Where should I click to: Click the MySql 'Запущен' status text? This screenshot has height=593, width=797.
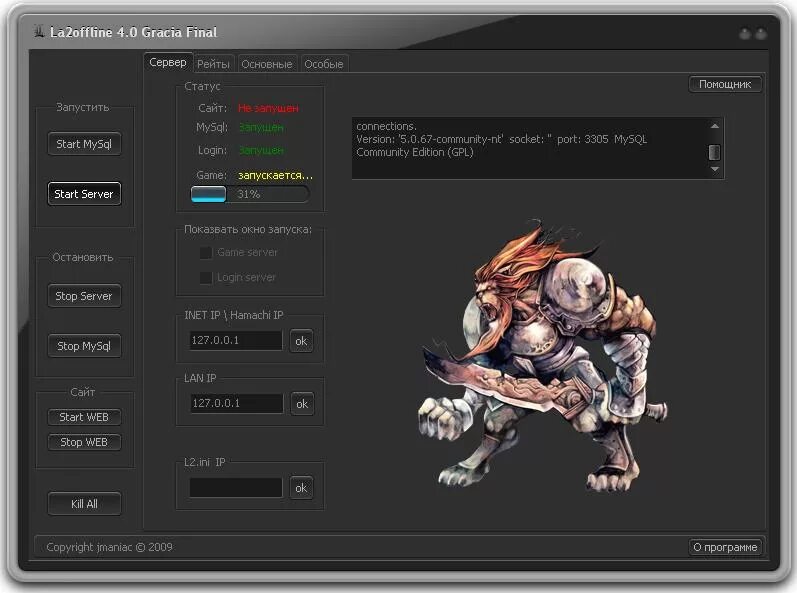pyautogui.click(x=261, y=127)
